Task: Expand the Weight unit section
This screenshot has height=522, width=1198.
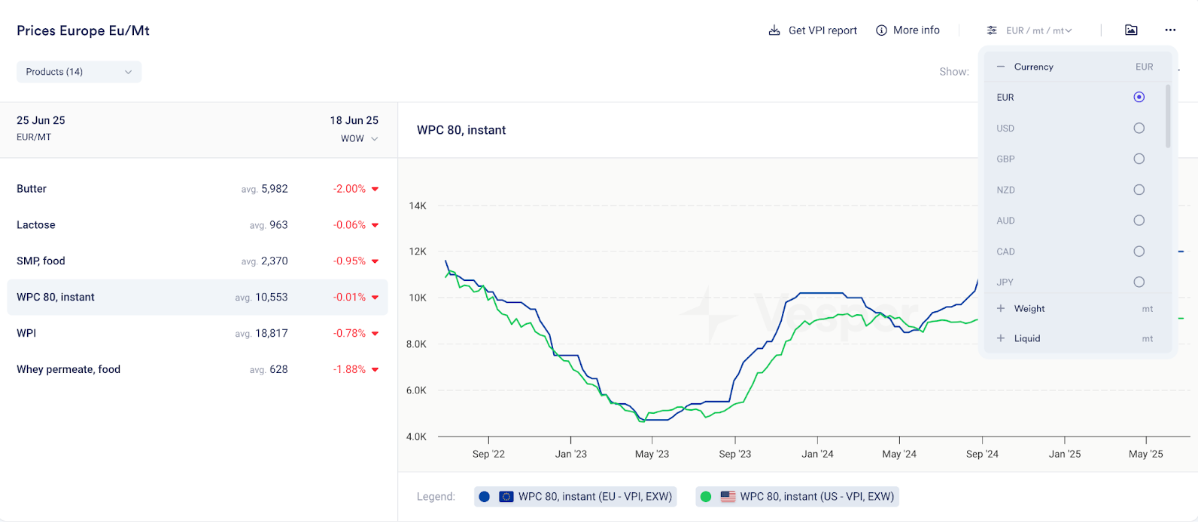Action: click(1001, 309)
